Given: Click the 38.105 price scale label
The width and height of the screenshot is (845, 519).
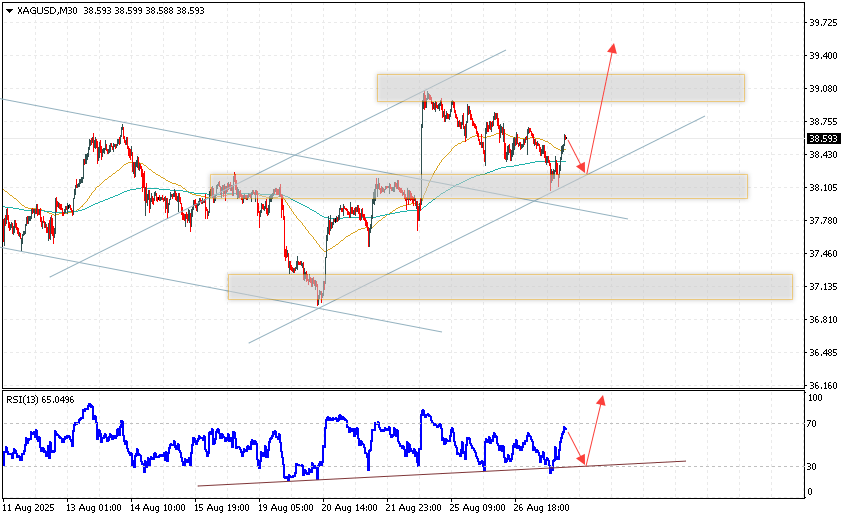Looking at the screenshot, I should (x=823, y=188).
